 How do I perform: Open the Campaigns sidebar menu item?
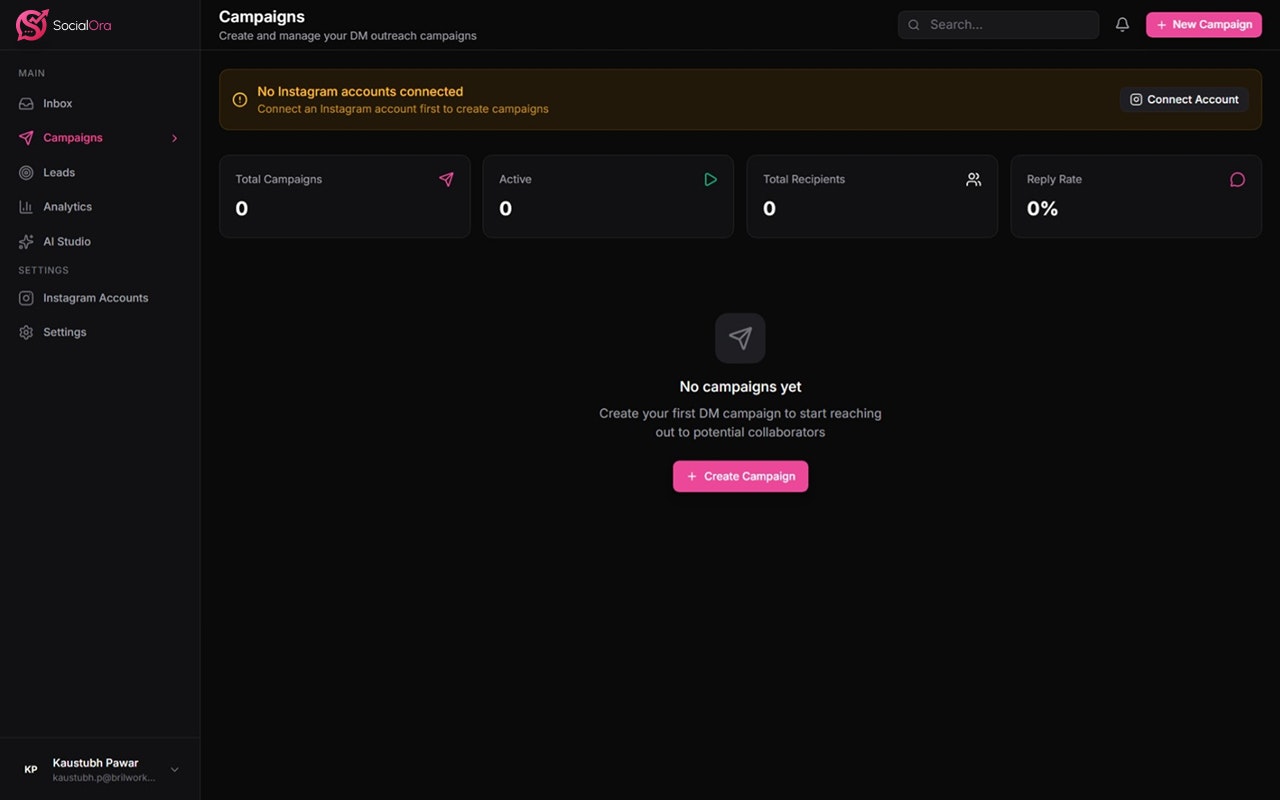point(73,138)
